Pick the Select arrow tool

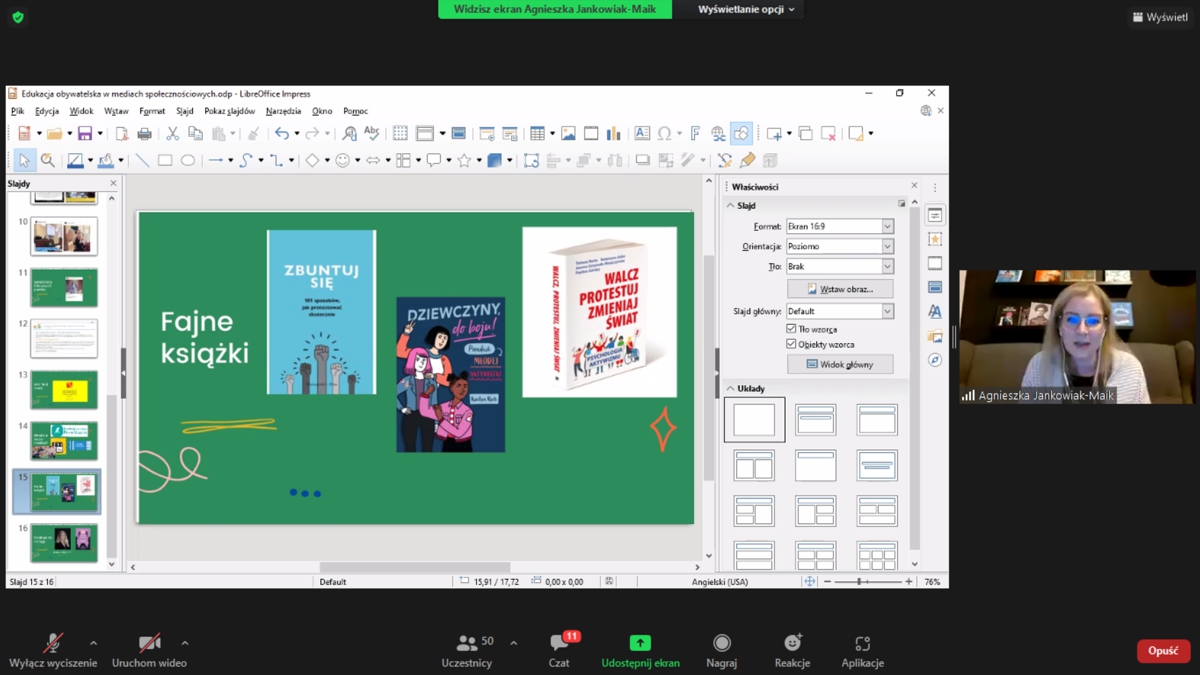[24, 160]
